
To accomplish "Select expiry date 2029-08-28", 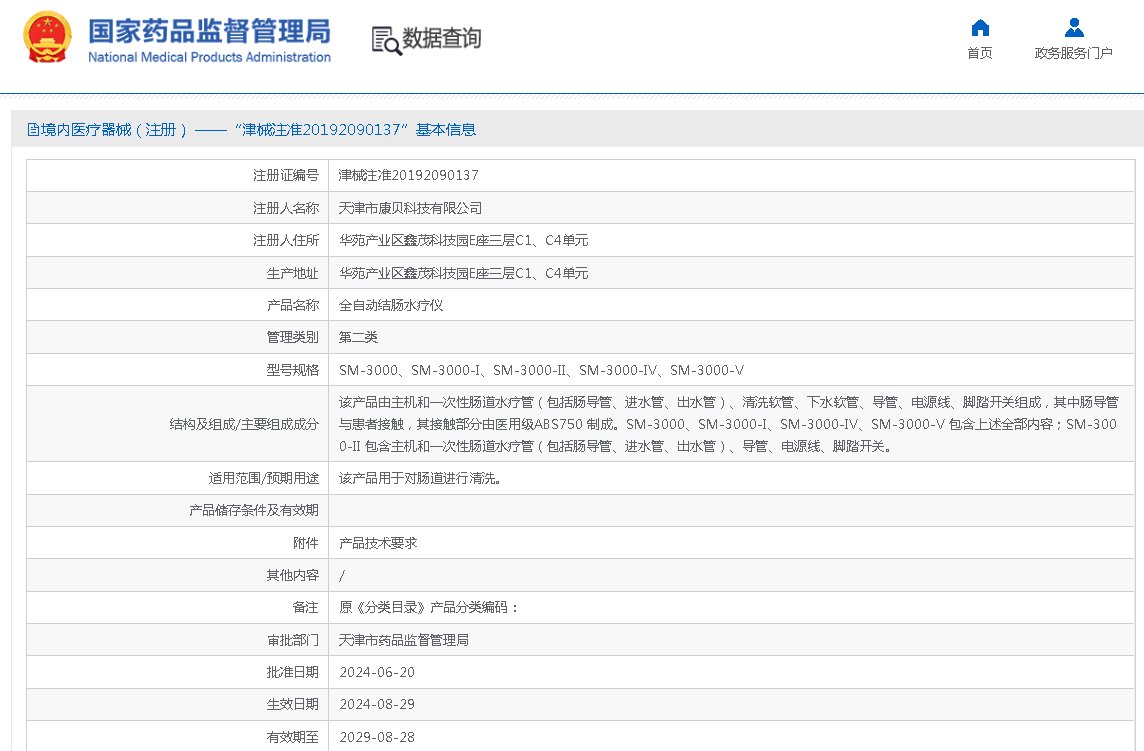I will pos(377,737).
